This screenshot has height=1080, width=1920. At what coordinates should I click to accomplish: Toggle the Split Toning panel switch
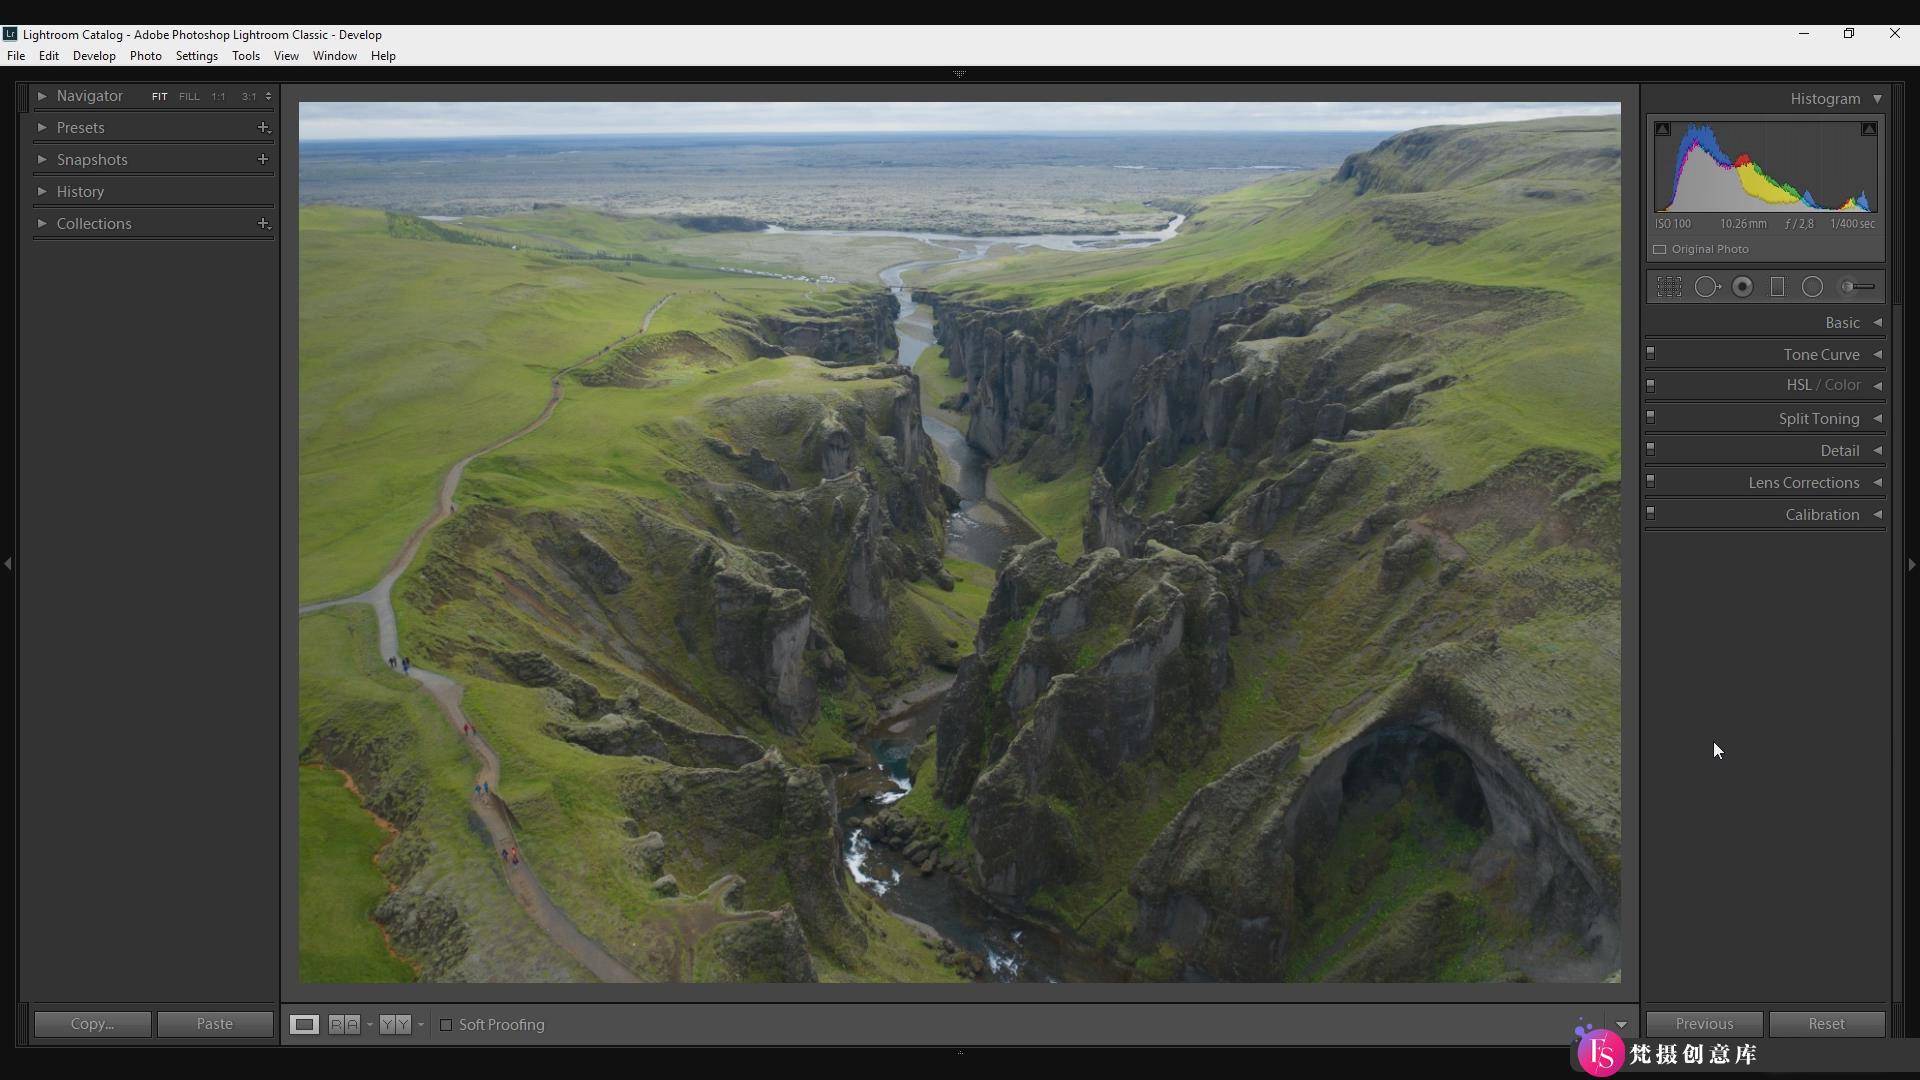(1651, 417)
